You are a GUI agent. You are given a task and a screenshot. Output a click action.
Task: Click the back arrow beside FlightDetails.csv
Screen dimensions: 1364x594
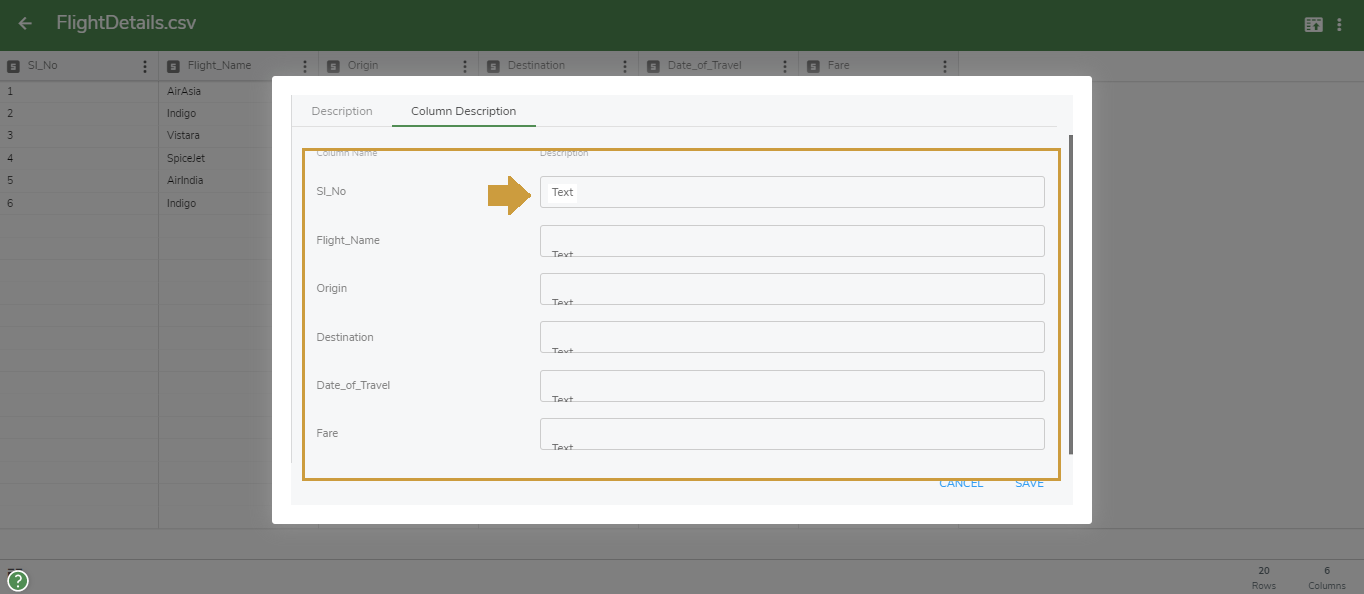(23, 23)
